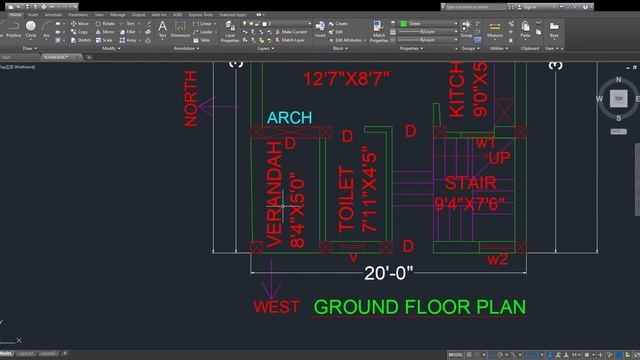
Task: Open Layer Properties manager
Action: point(230,32)
